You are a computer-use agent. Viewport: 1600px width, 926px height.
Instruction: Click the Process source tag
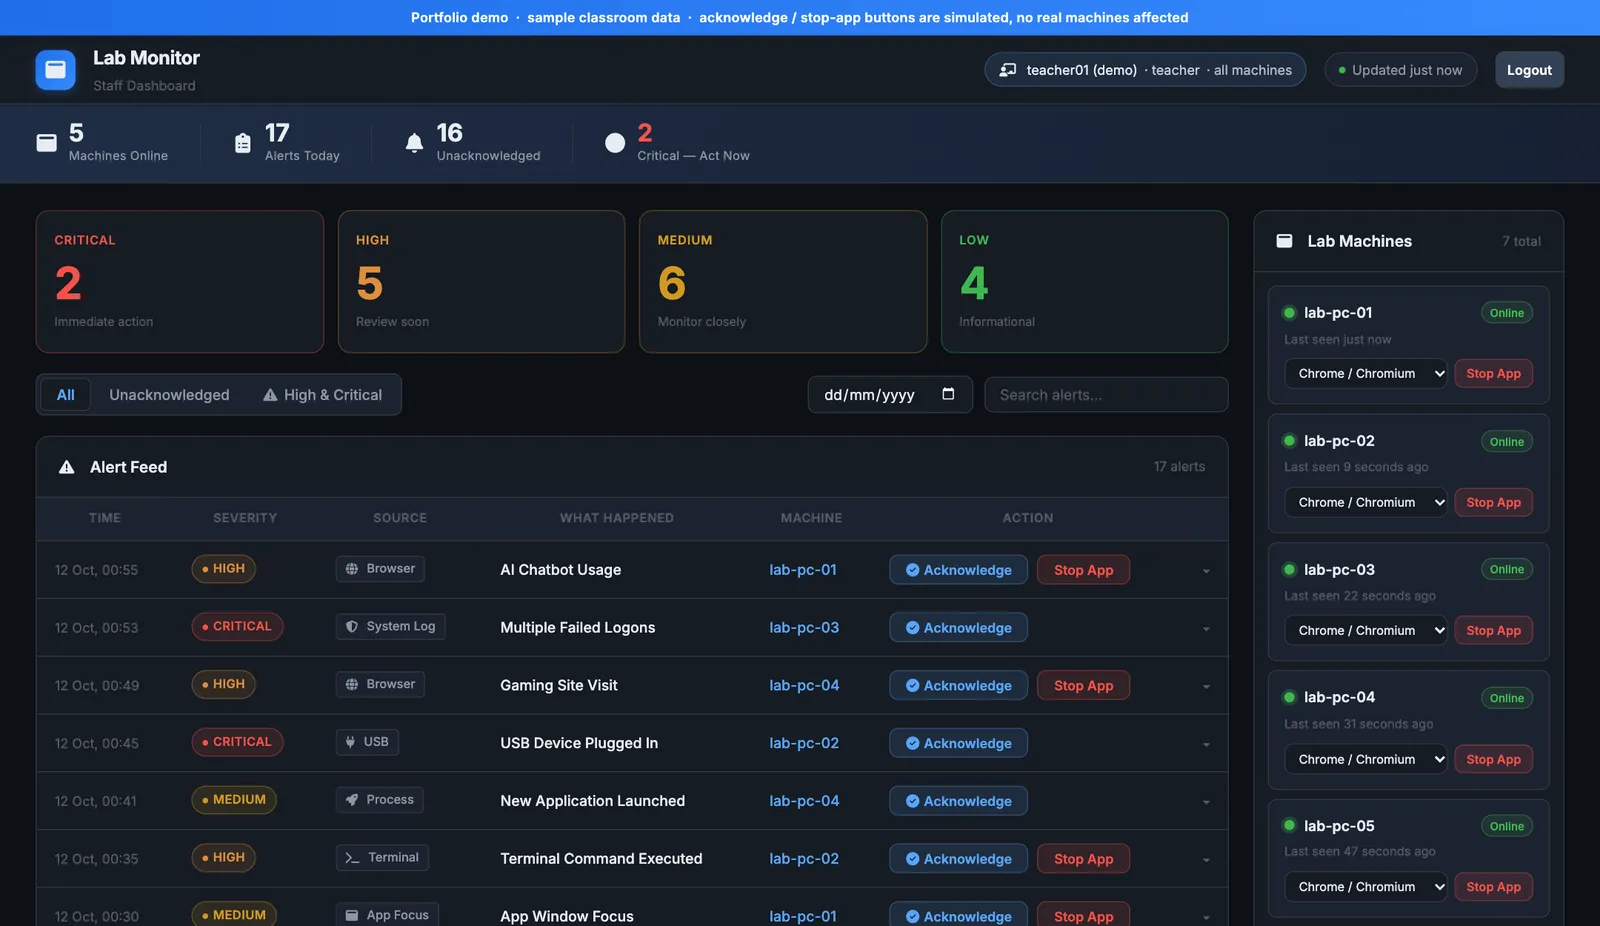(380, 800)
